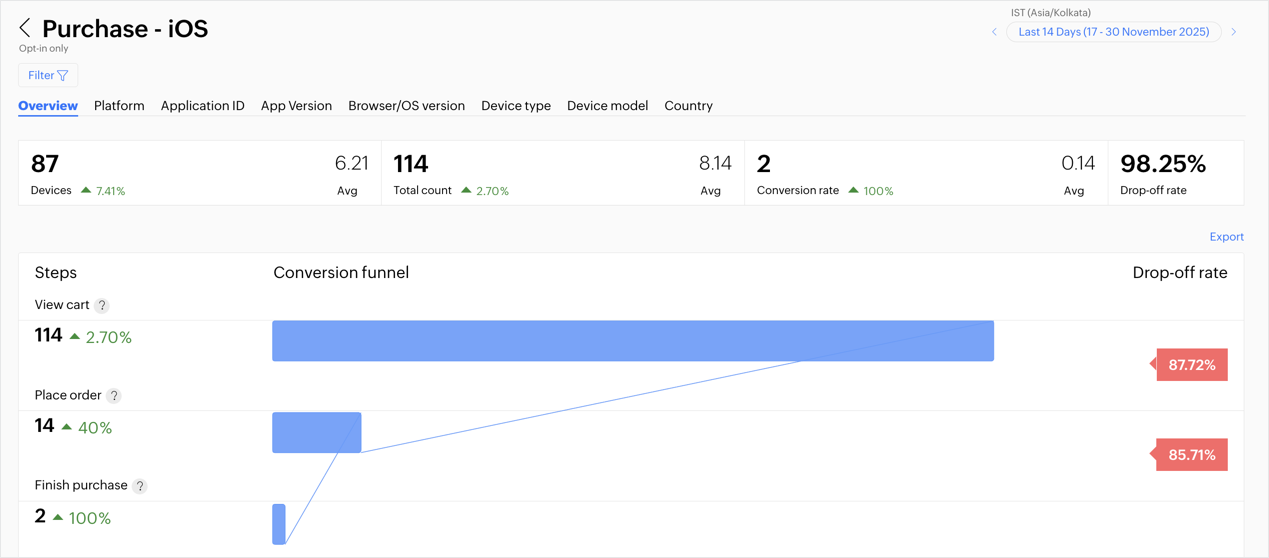Click the back arrow beside Purchase - iOS
The width and height of the screenshot is (1269, 558).
pos(25,29)
